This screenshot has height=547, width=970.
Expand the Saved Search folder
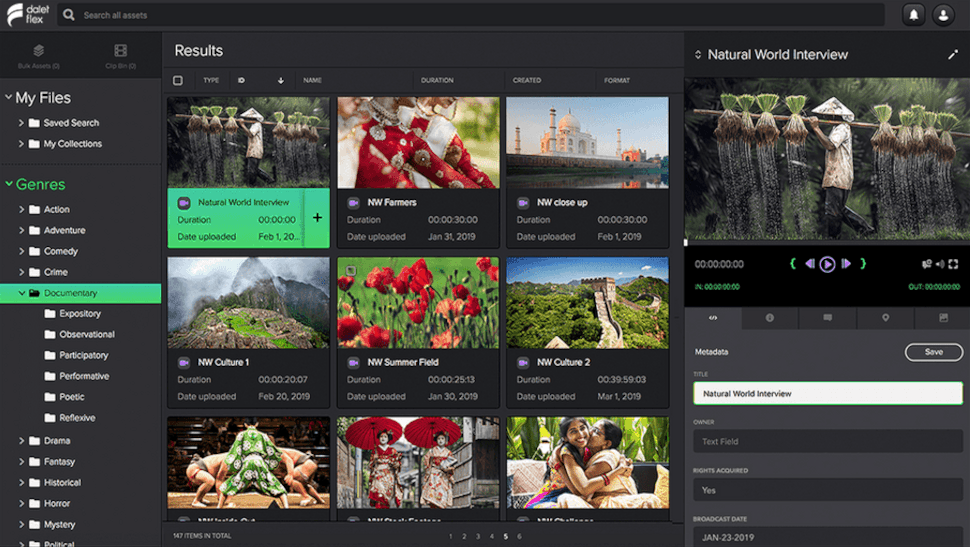(x=22, y=123)
